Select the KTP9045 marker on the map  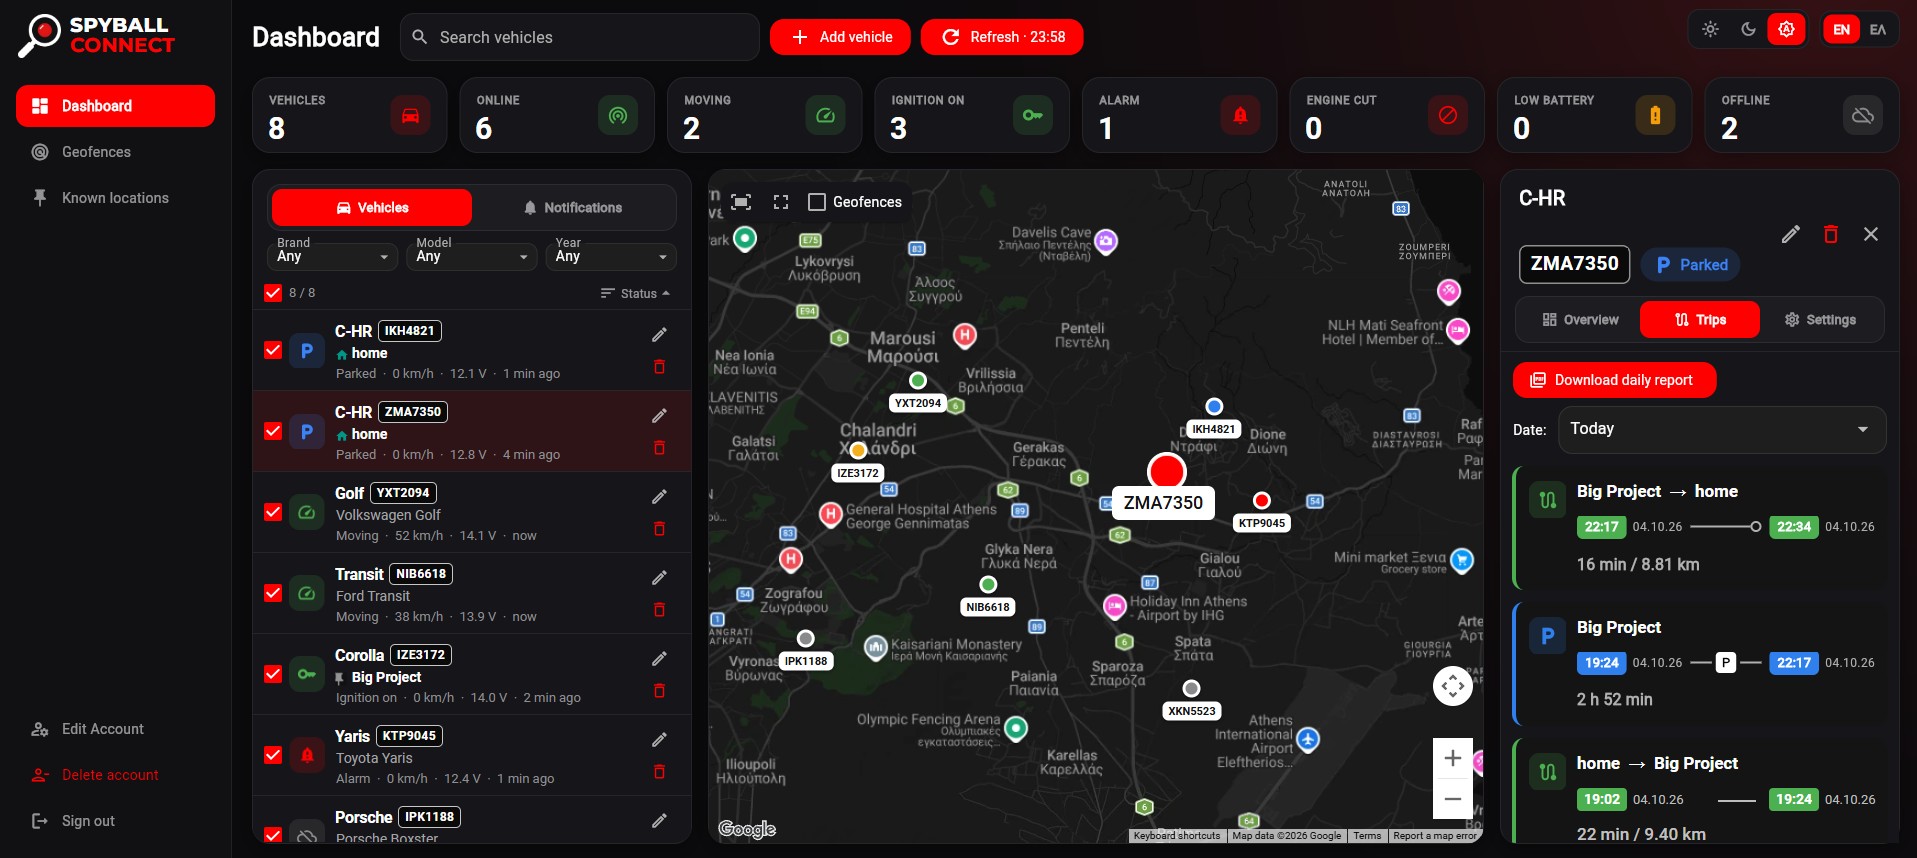[1262, 500]
